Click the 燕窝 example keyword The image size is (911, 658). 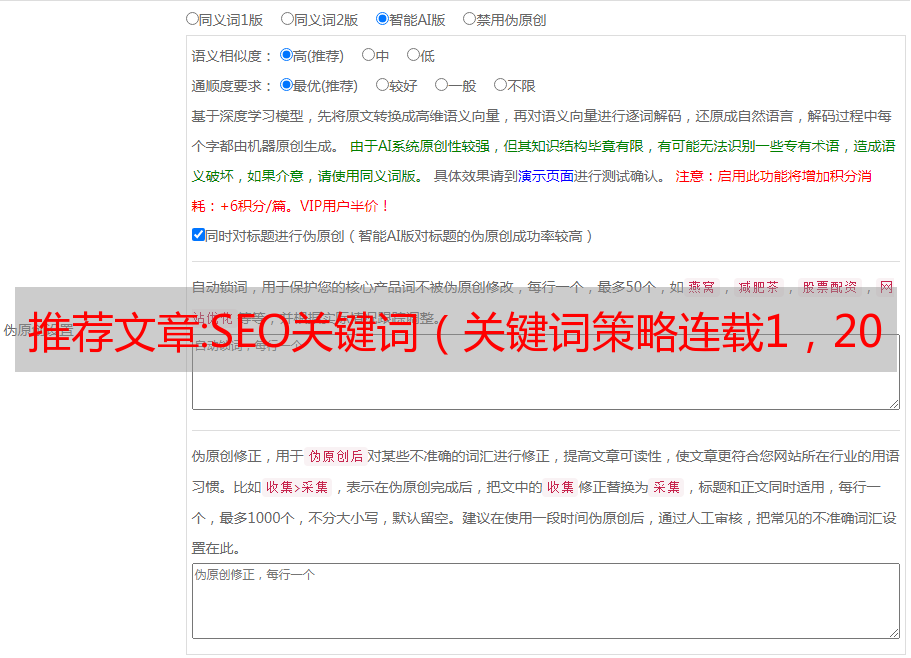(x=702, y=287)
